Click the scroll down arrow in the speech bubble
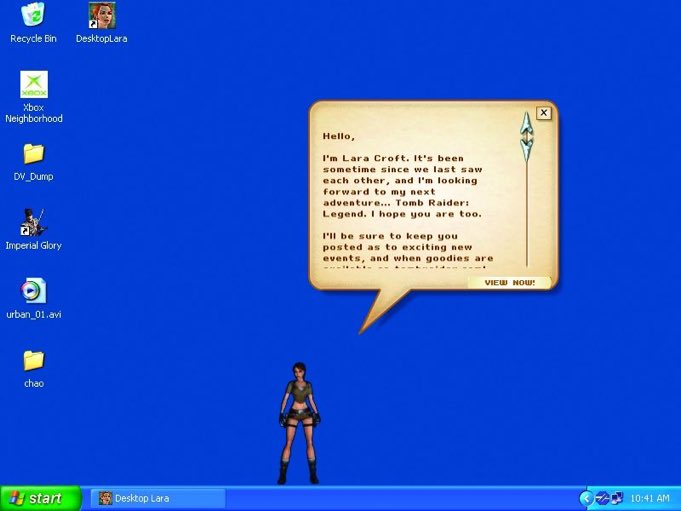 pos(527,150)
